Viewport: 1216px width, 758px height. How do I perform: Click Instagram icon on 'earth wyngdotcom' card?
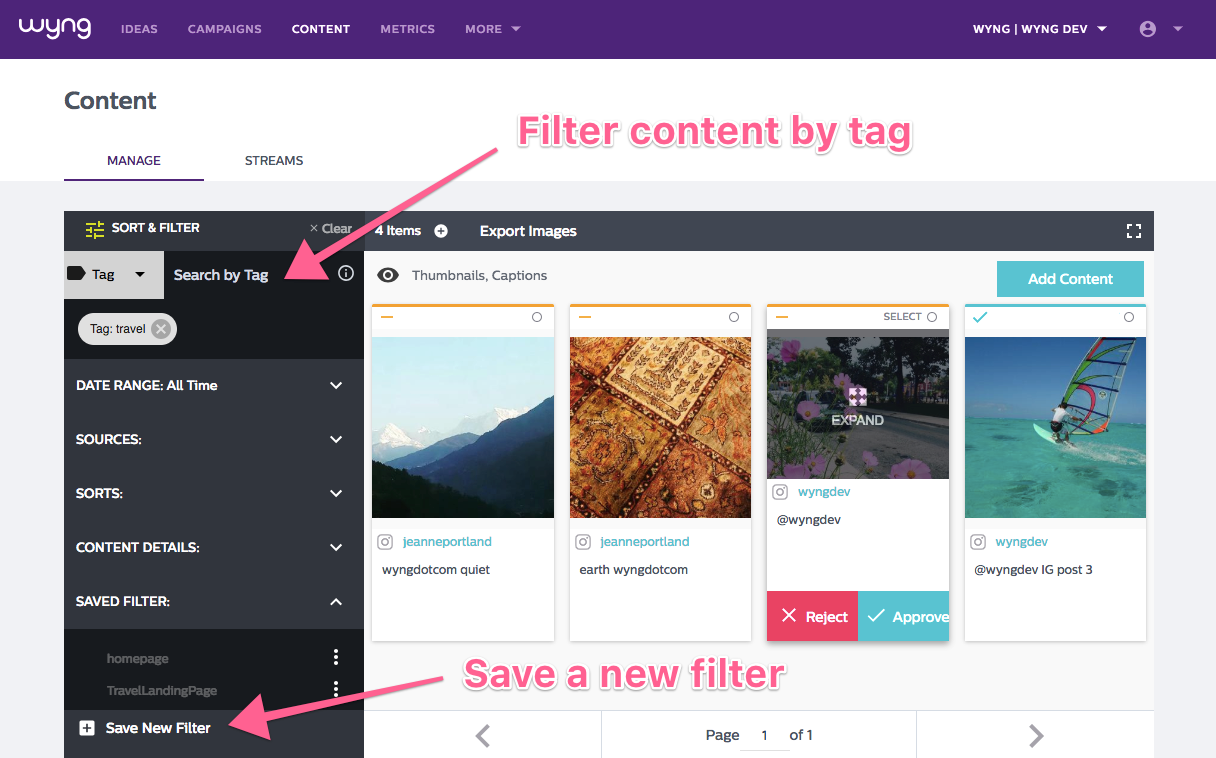pyautogui.click(x=583, y=542)
